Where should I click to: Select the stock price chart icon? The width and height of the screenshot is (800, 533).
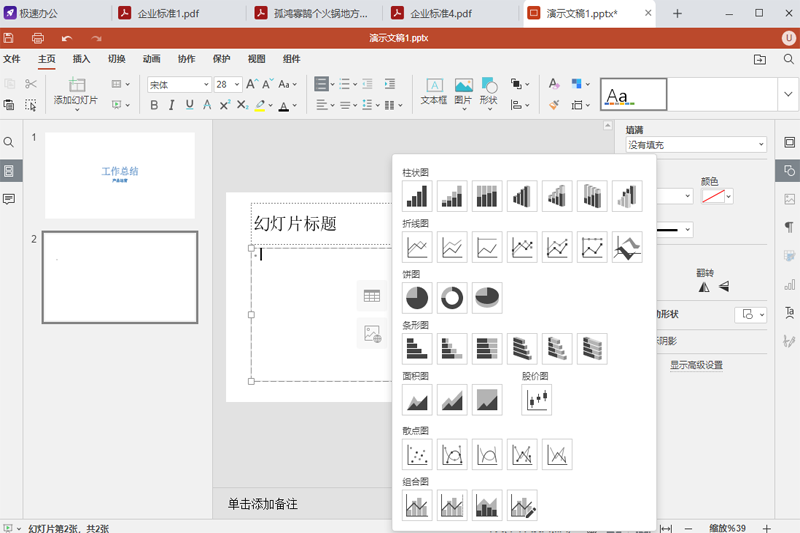pyautogui.click(x=537, y=400)
